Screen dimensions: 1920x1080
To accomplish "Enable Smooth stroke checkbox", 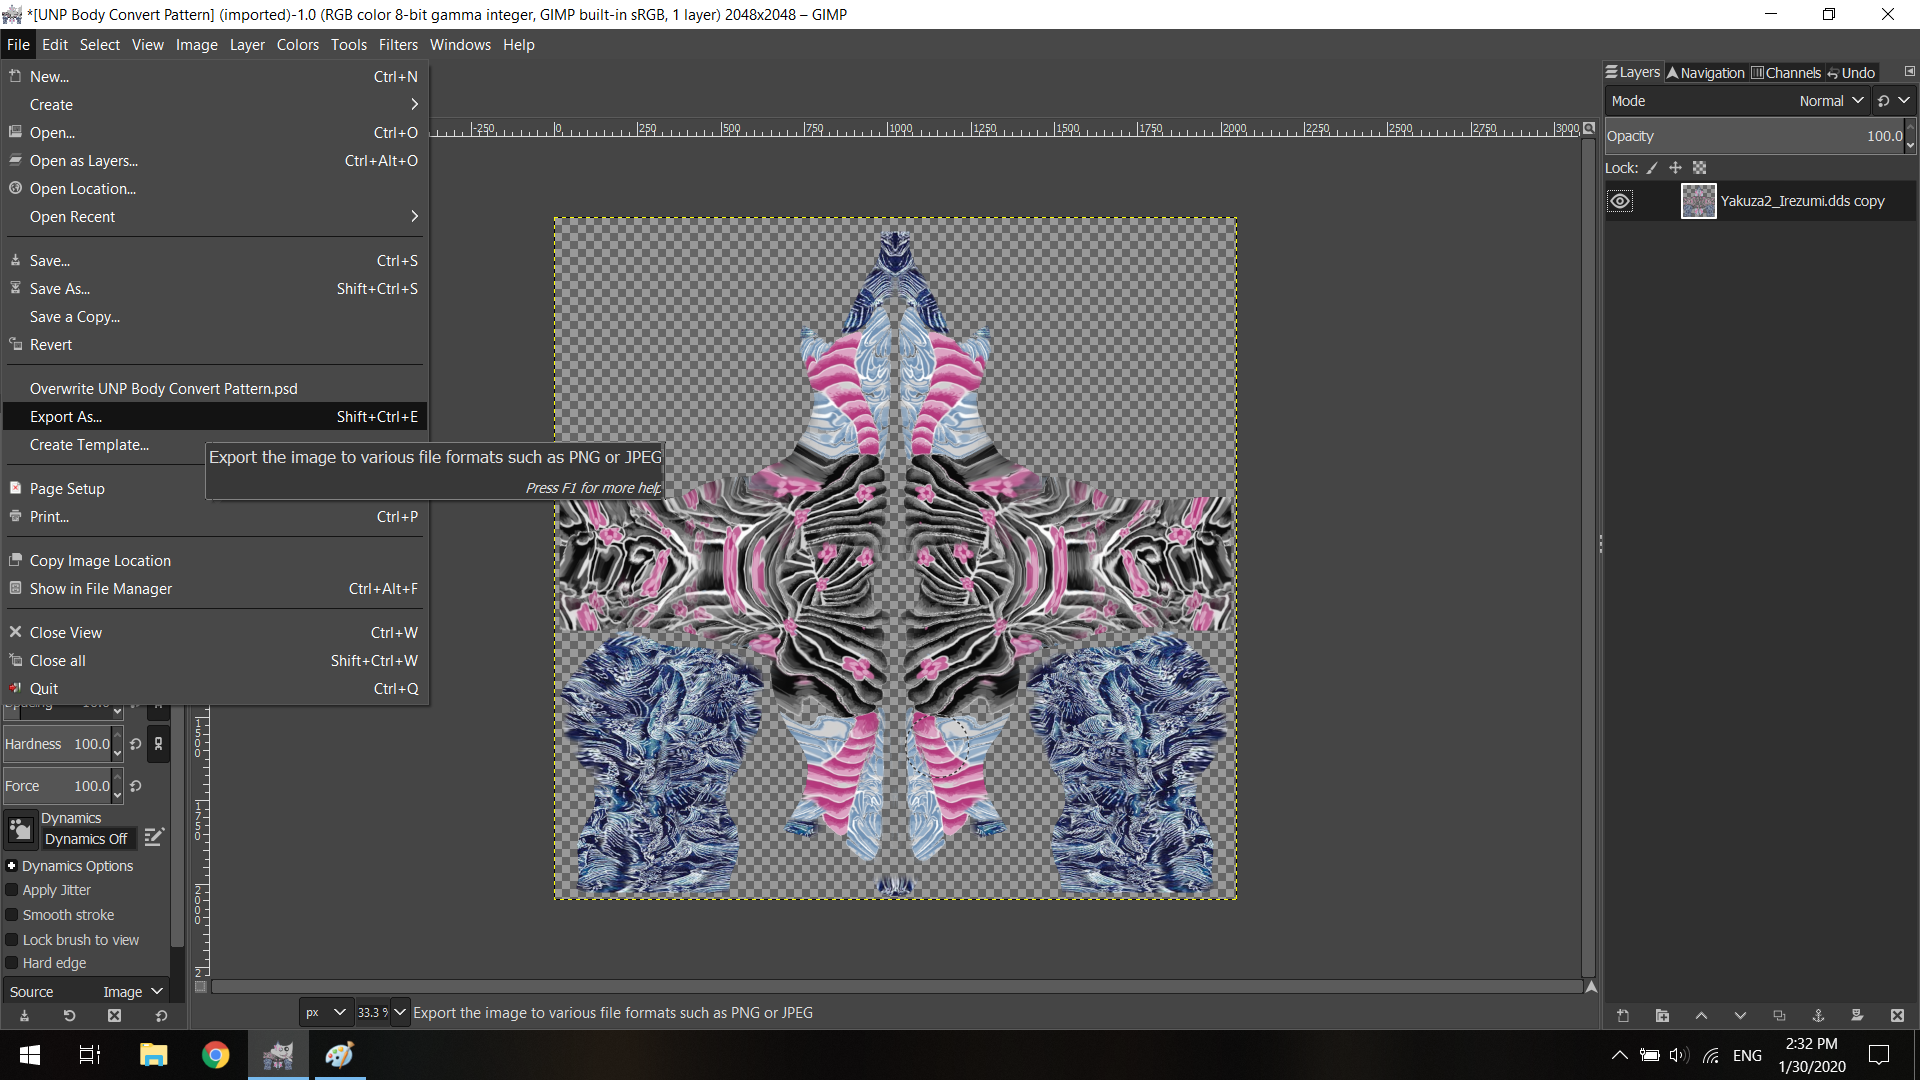I will (x=12, y=915).
